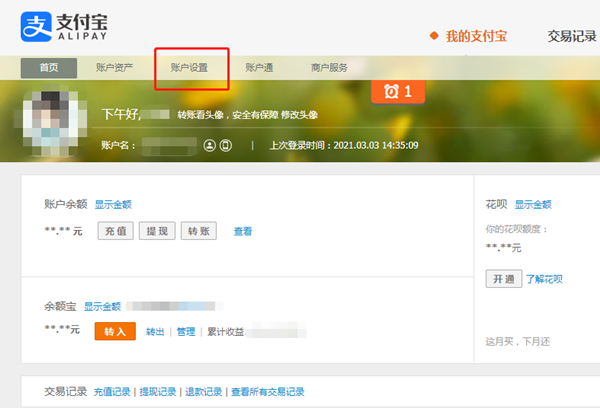Click the 累计收益 label

coord(226,332)
